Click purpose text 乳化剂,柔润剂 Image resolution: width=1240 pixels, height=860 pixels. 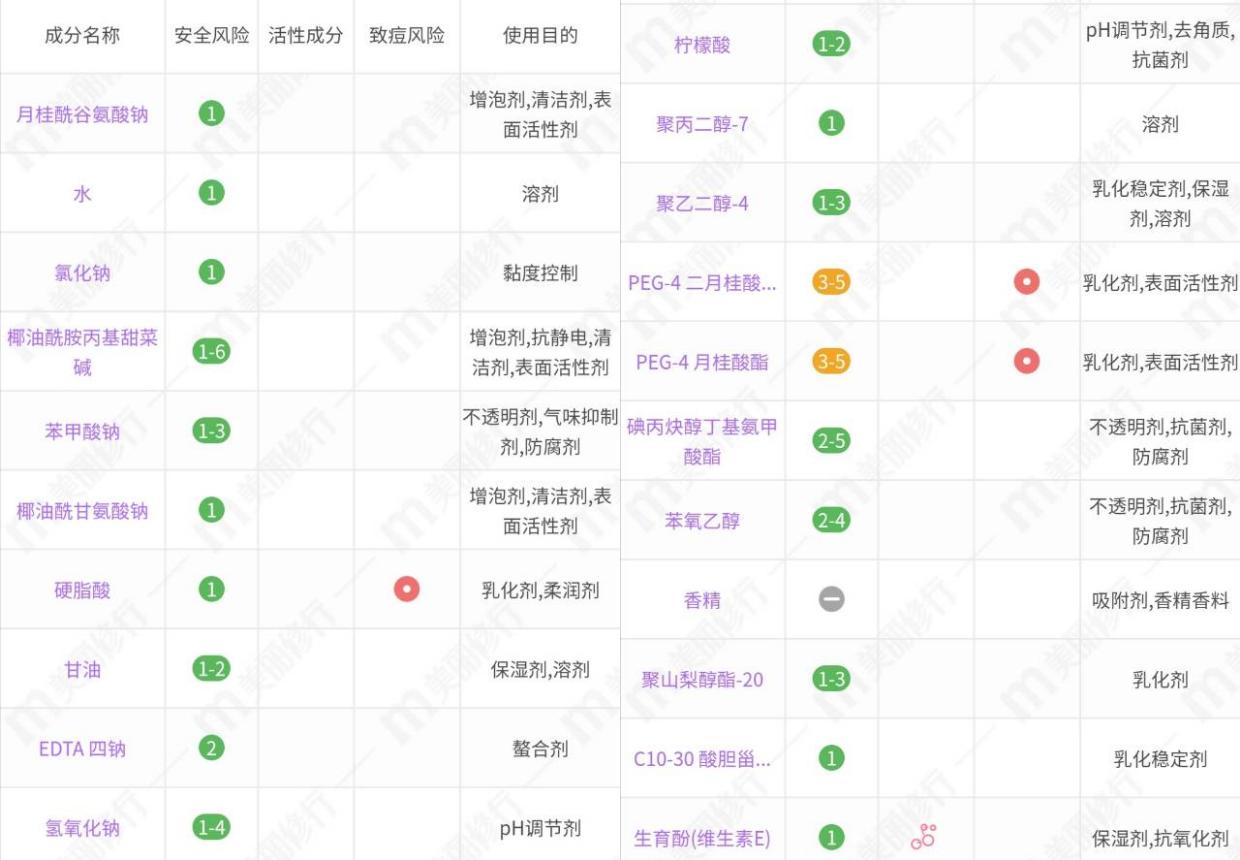[x=540, y=590]
